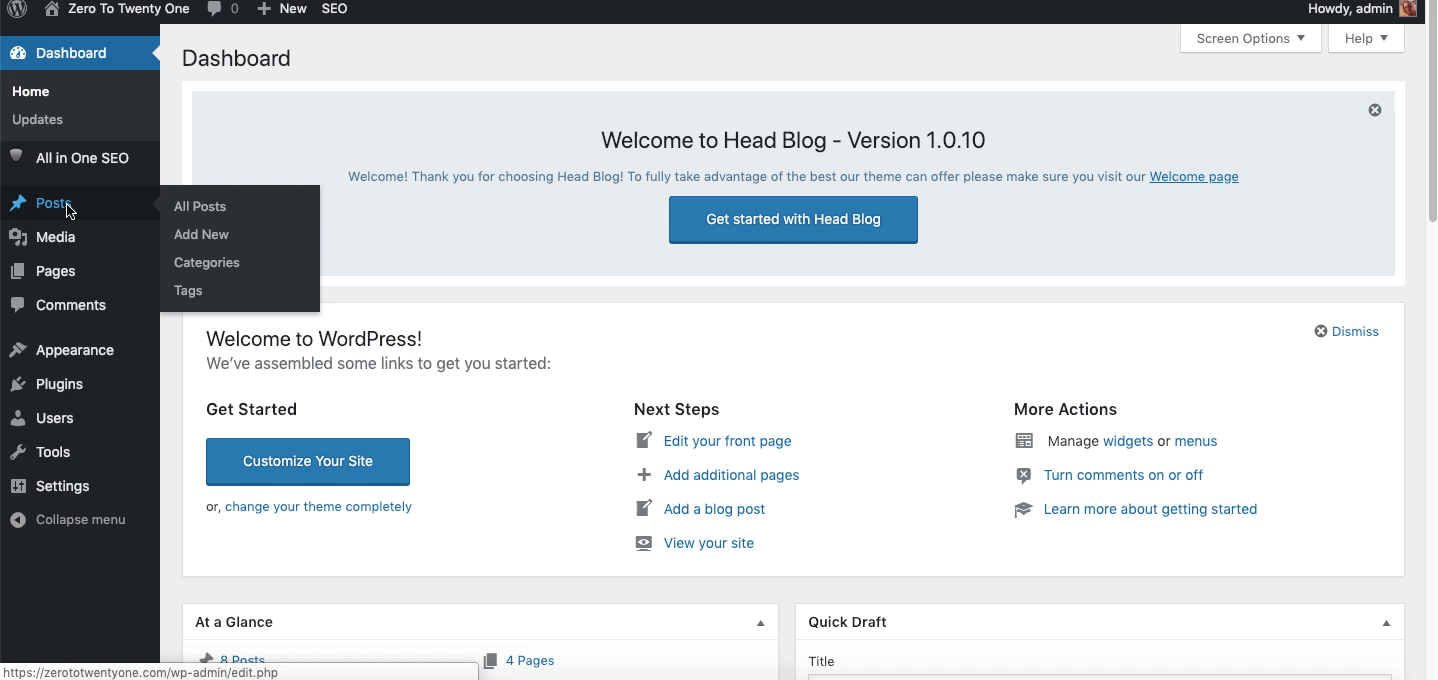
Task: Click the Tools wrench icon
Action: [x=18, y=452]
